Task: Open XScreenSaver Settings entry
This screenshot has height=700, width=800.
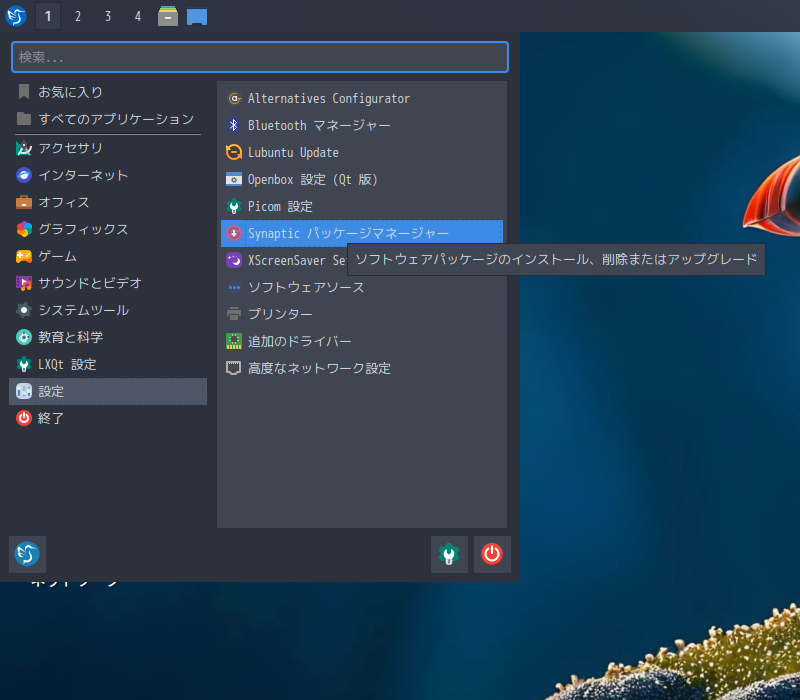Action: click(284, 261)
